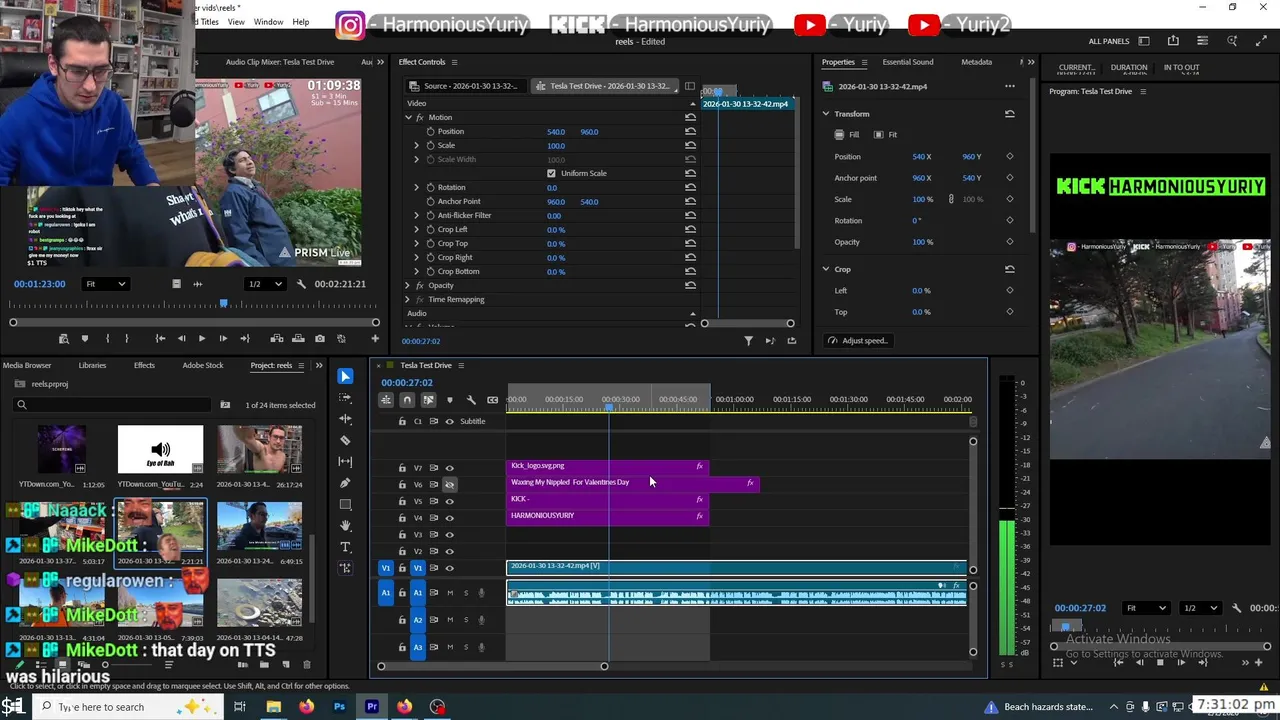Open Program monitor Fit zoom dropdown
1280x720 pixels.
click(x=1147, y=608)
